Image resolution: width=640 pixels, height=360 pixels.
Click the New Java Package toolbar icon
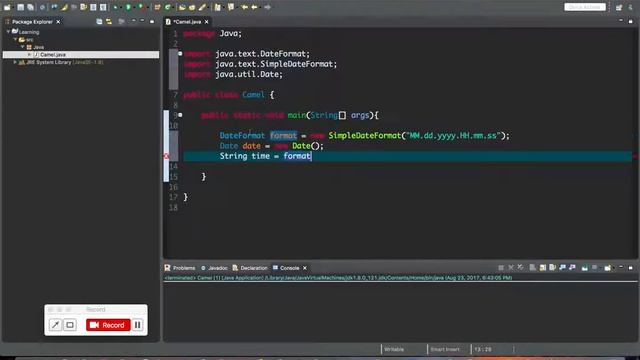coord(158,7)
